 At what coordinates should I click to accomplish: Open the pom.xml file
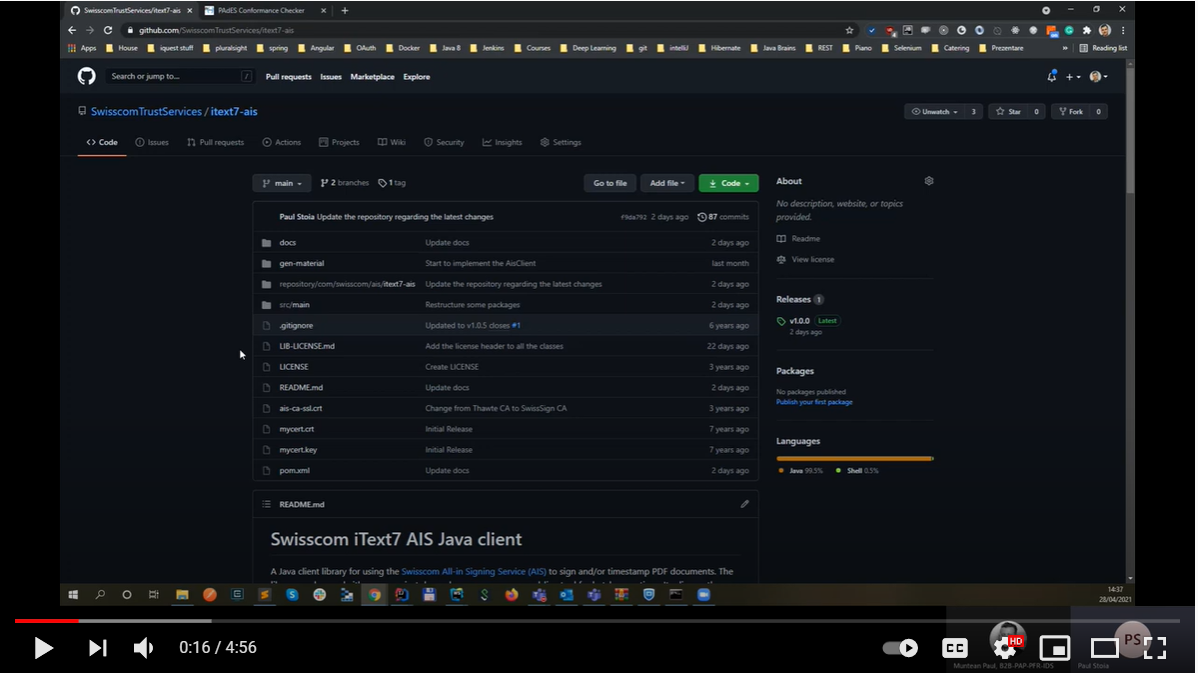(294, 471)
